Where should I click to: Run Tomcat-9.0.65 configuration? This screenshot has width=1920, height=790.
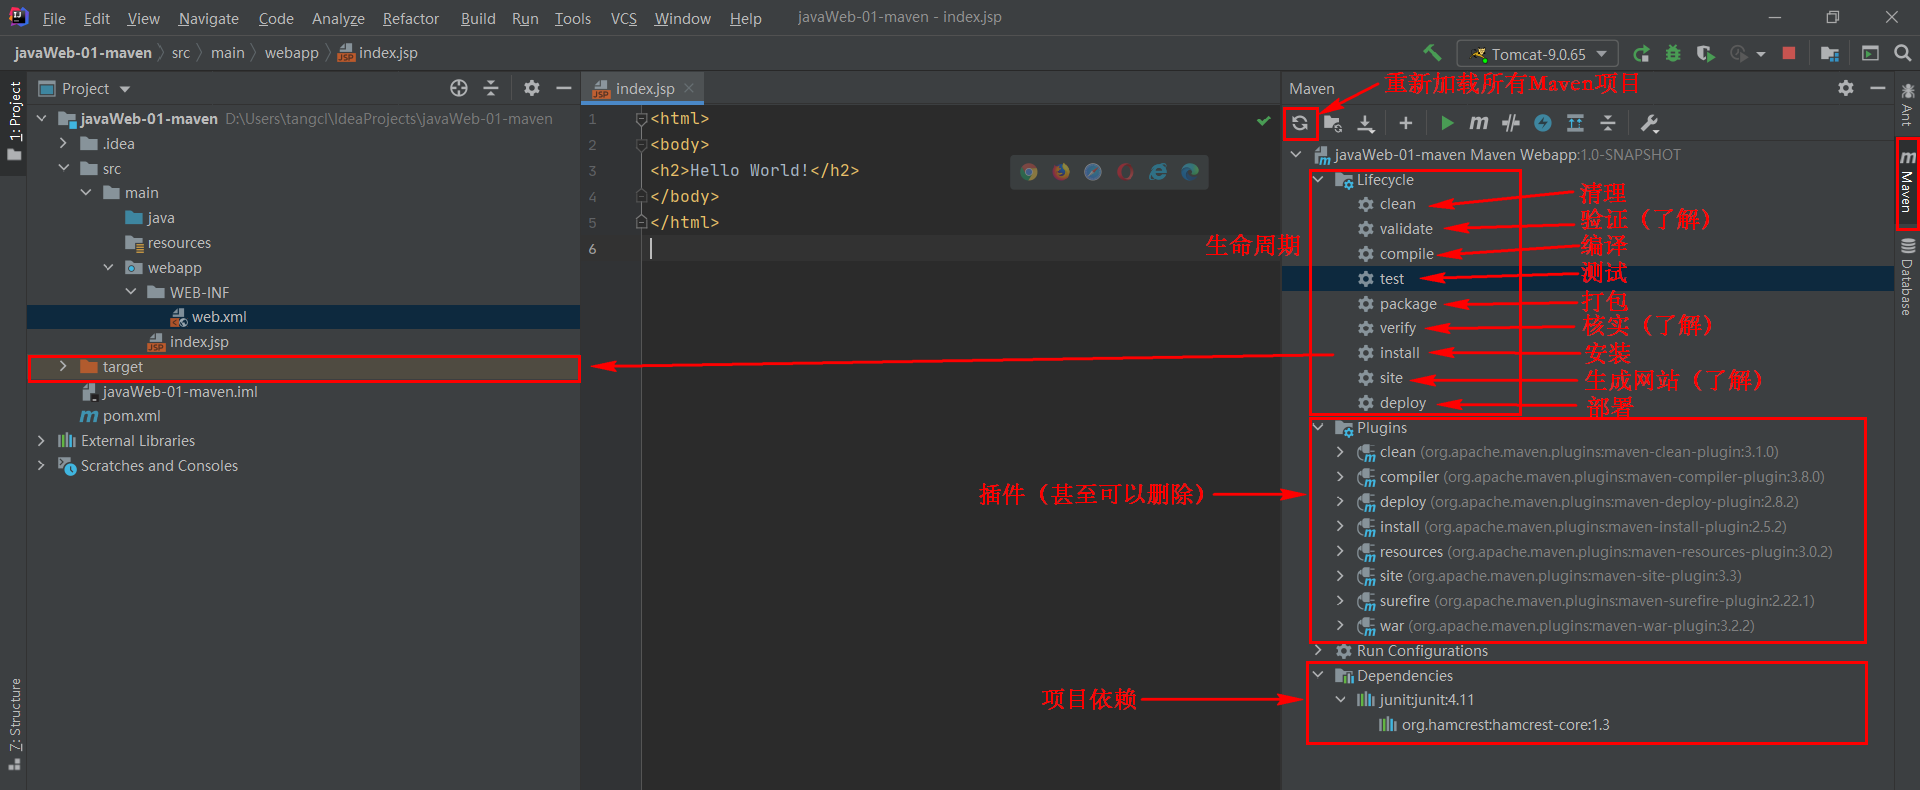click(1641, 54)
